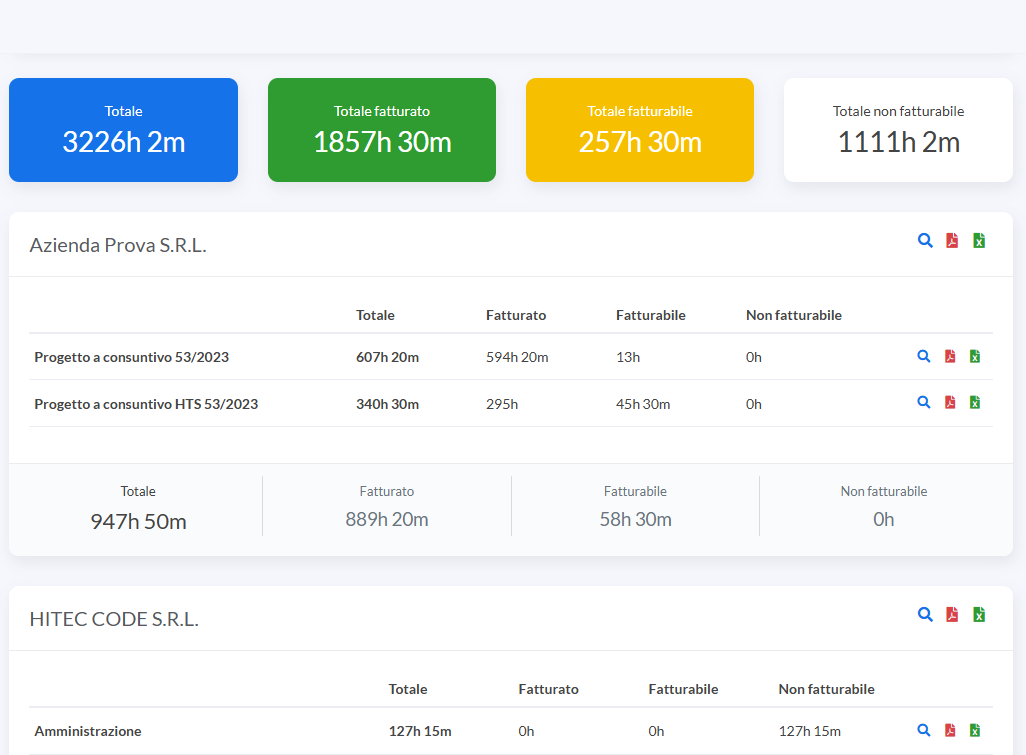View details of Progetto a consuntivo 53/2023 row
Image resolution: width=1026 pixels, height=755 pixels.
click(924, 356)
